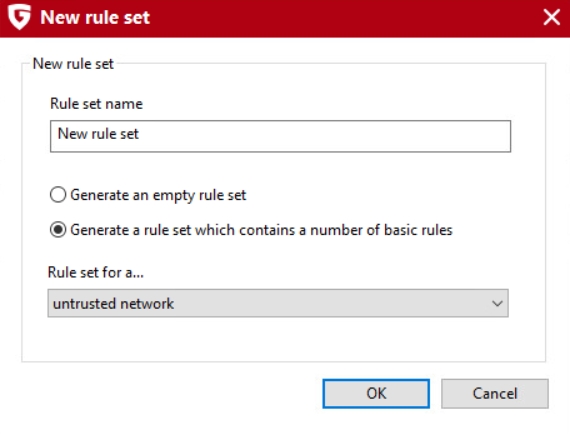Click the dropdown chevron arrow icon
This screenshot has height=434, width=570.
[x=497, y=303]
